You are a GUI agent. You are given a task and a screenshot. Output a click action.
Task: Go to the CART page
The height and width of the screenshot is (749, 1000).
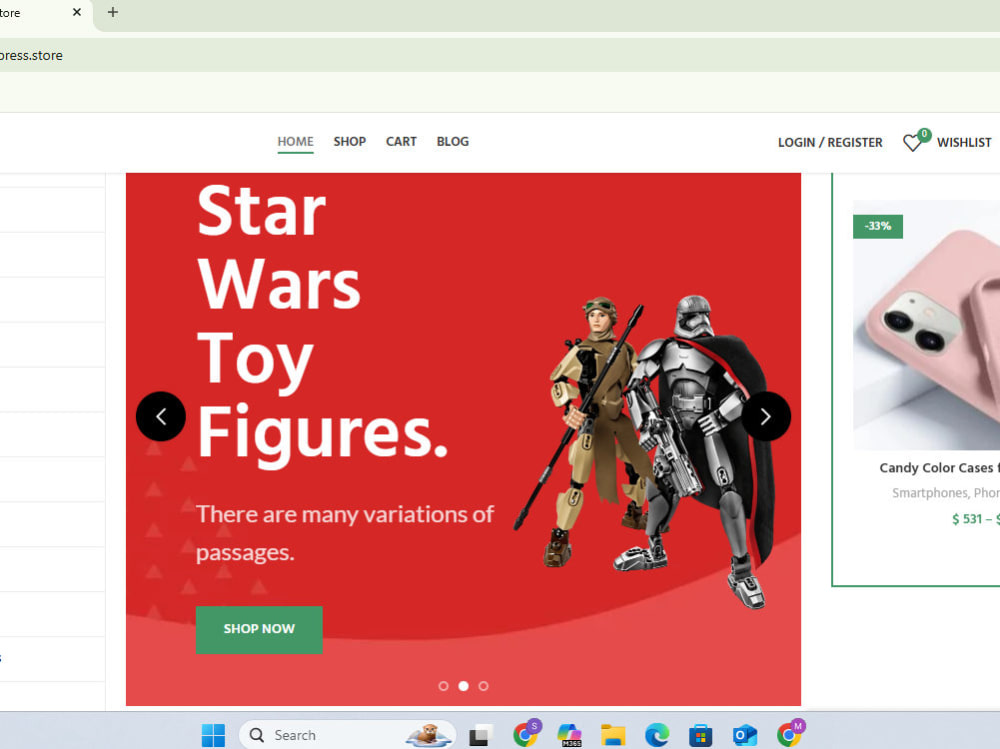[x=401, y=142]
